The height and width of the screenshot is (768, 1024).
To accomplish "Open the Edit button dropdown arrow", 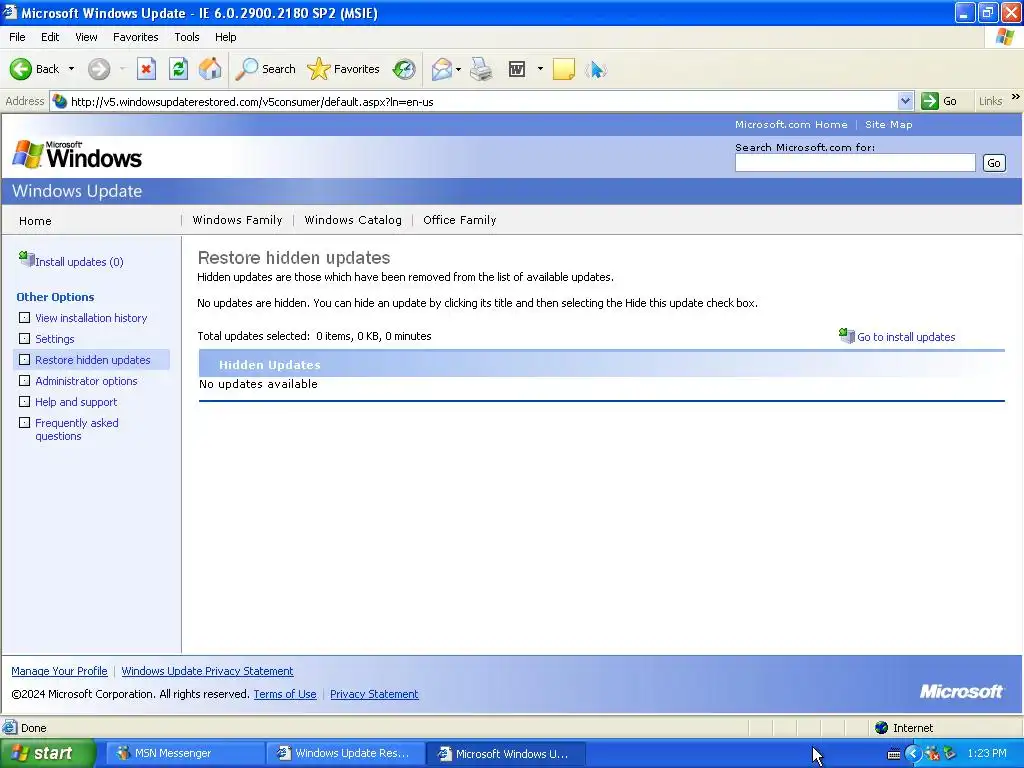I will coord(540,69).
